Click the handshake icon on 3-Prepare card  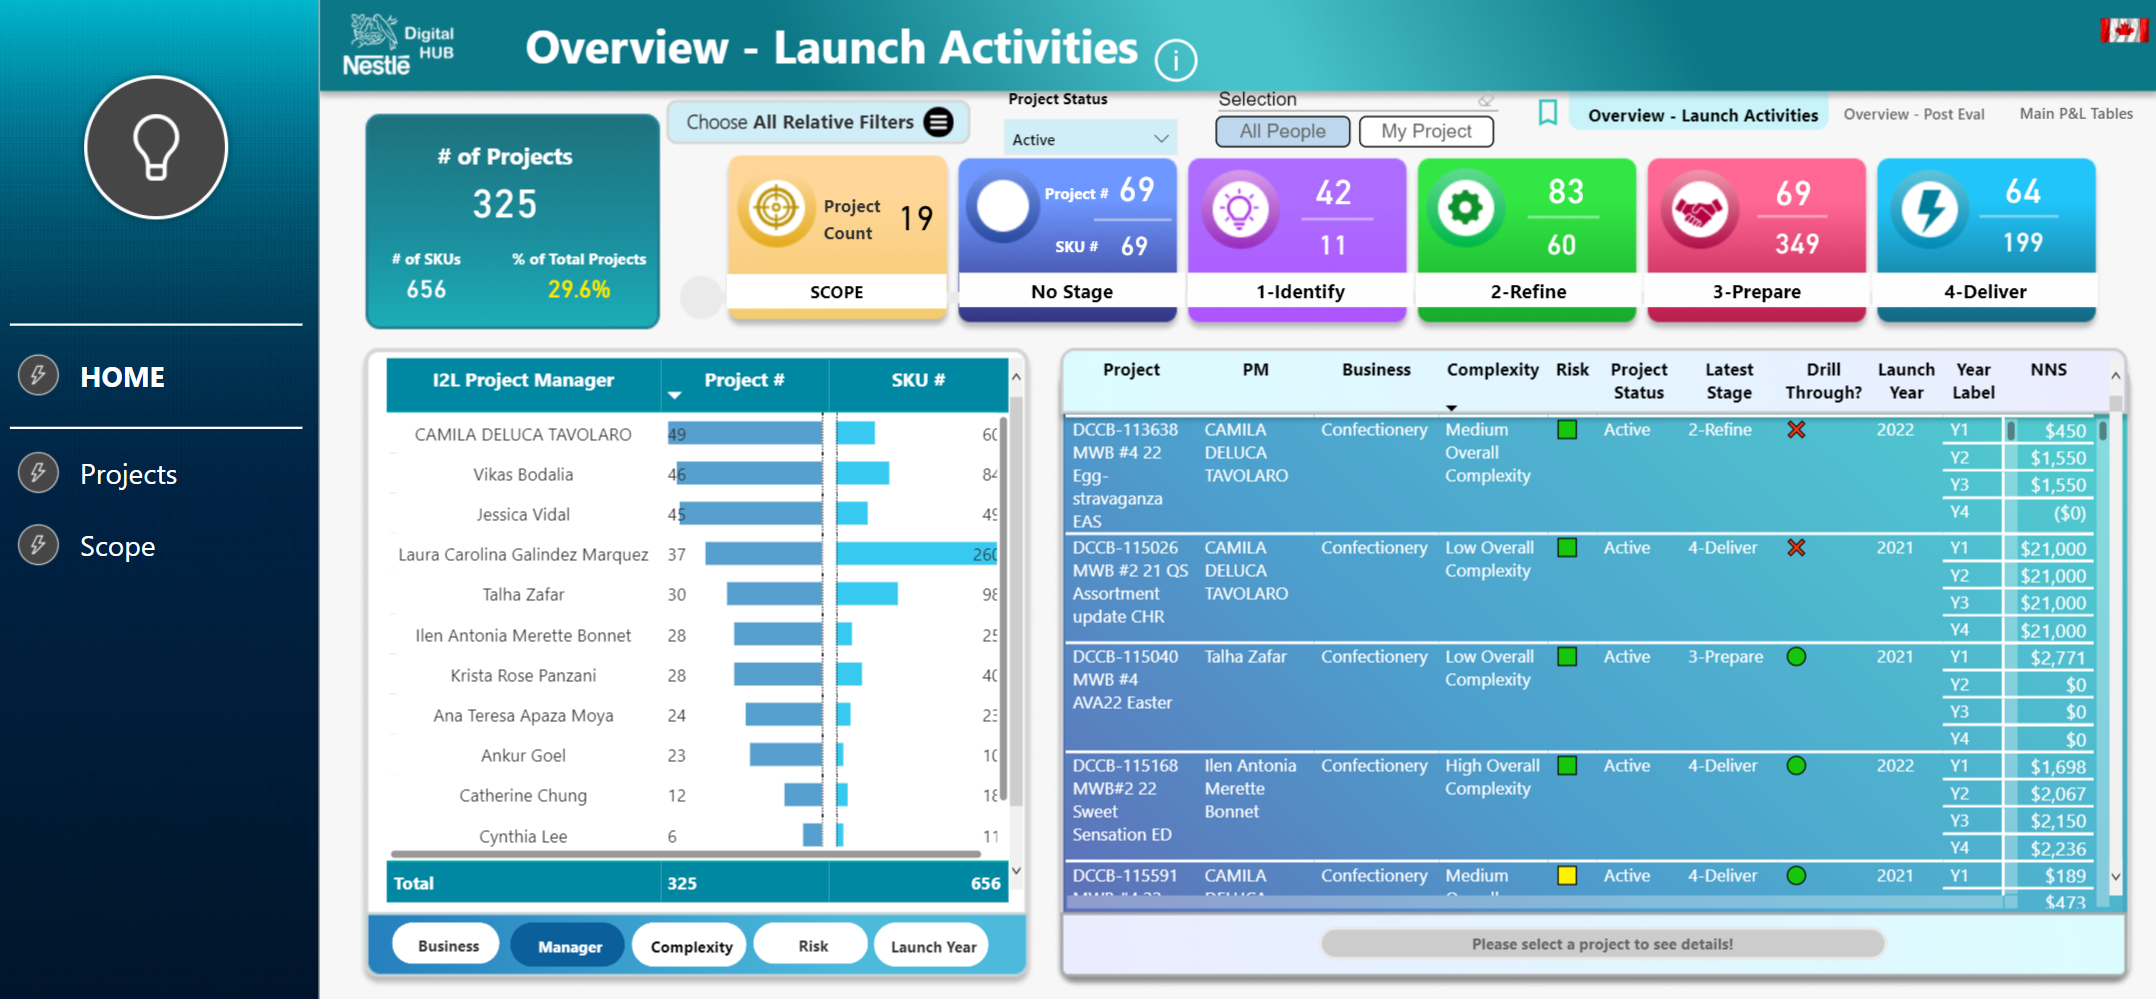click(x=1699, y=211)
